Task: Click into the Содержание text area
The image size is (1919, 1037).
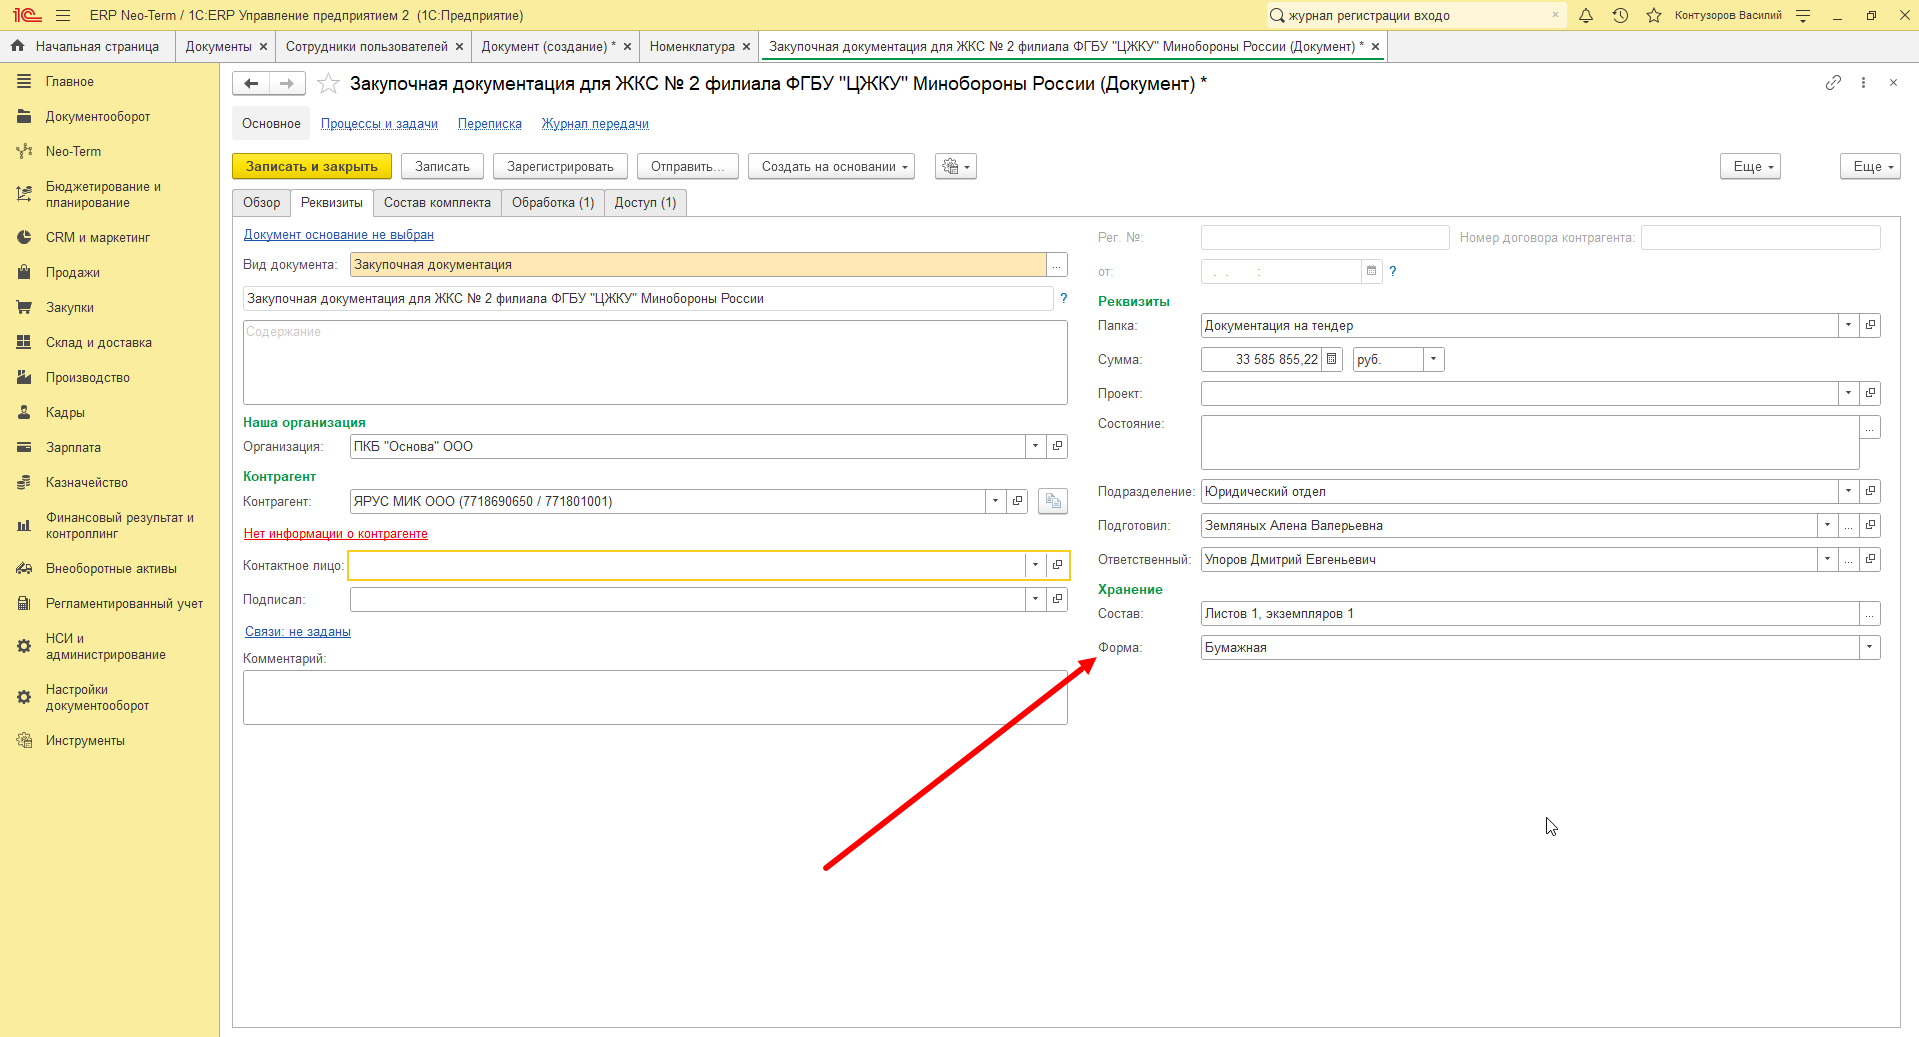Action: tap(655, 362)
